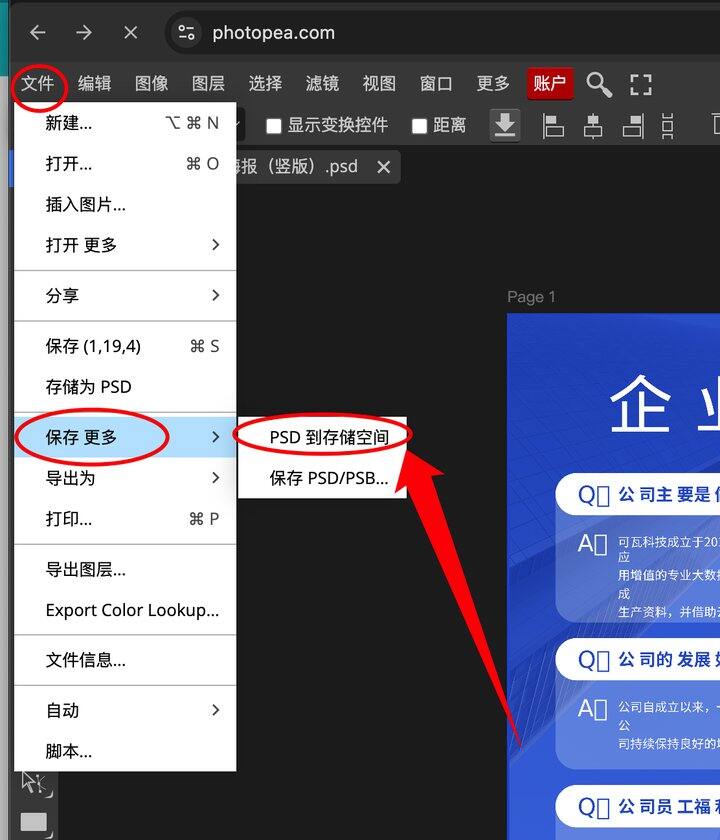Click the browser site info icon
The height and width of the screenshot is (840, 720).
pyautogui.click(x=187, y=33)
